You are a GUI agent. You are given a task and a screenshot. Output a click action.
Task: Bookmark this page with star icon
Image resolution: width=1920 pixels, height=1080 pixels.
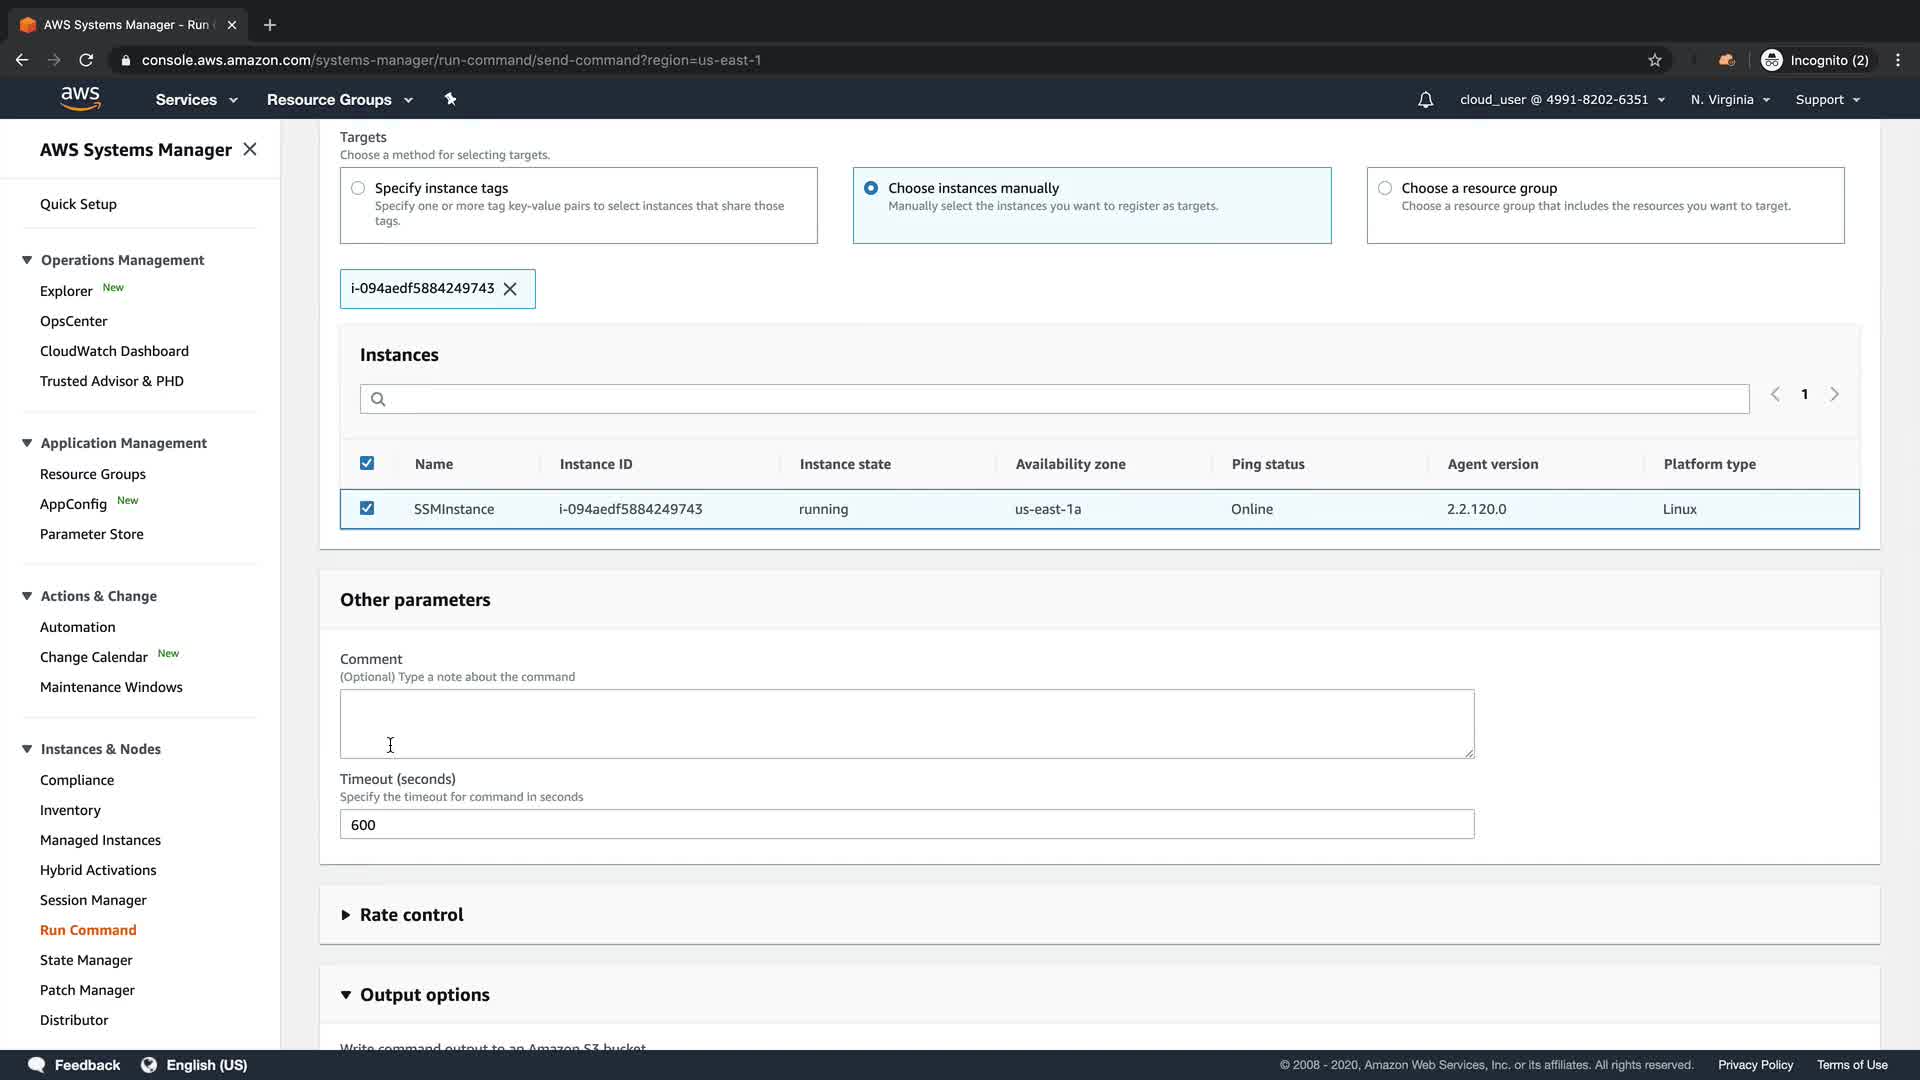[1655, 60]
